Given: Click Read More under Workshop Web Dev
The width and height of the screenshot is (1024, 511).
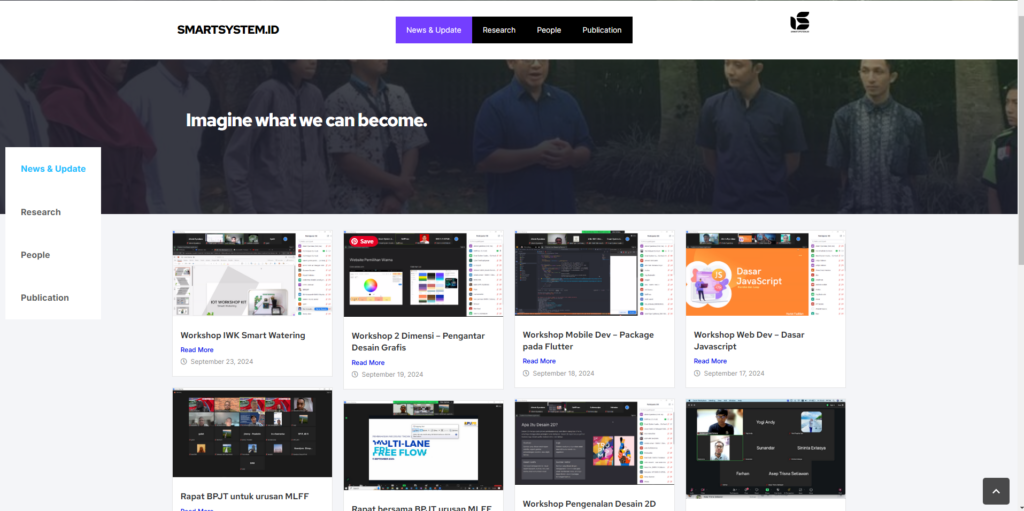Looking at the screenshot, I should 710,361.
